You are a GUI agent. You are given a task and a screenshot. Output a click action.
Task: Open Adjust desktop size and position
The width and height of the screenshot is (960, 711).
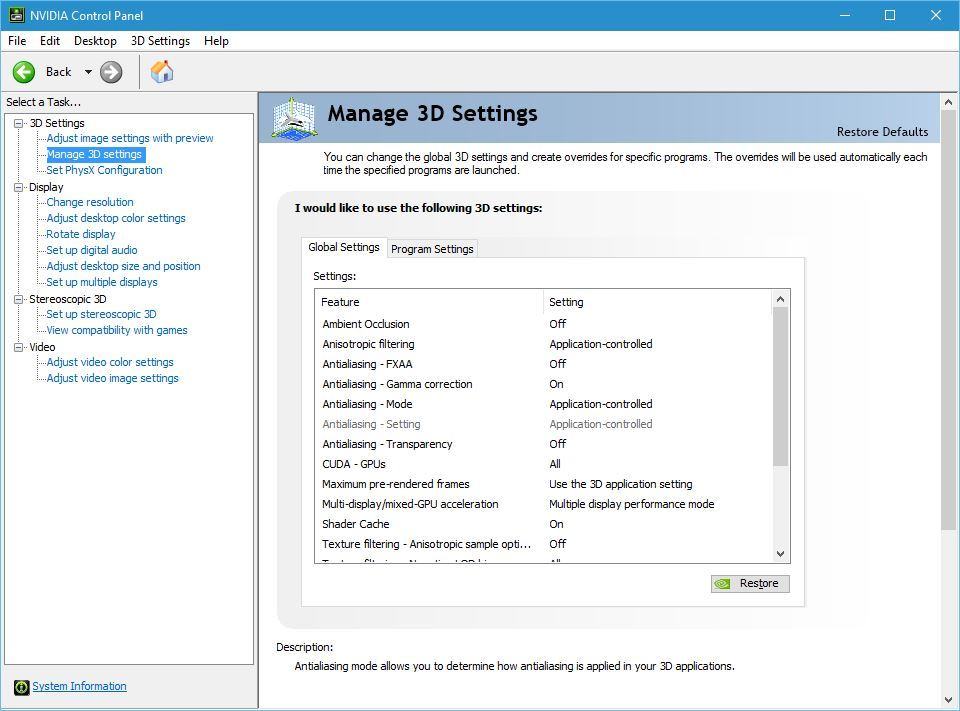(x=124, y=266)
